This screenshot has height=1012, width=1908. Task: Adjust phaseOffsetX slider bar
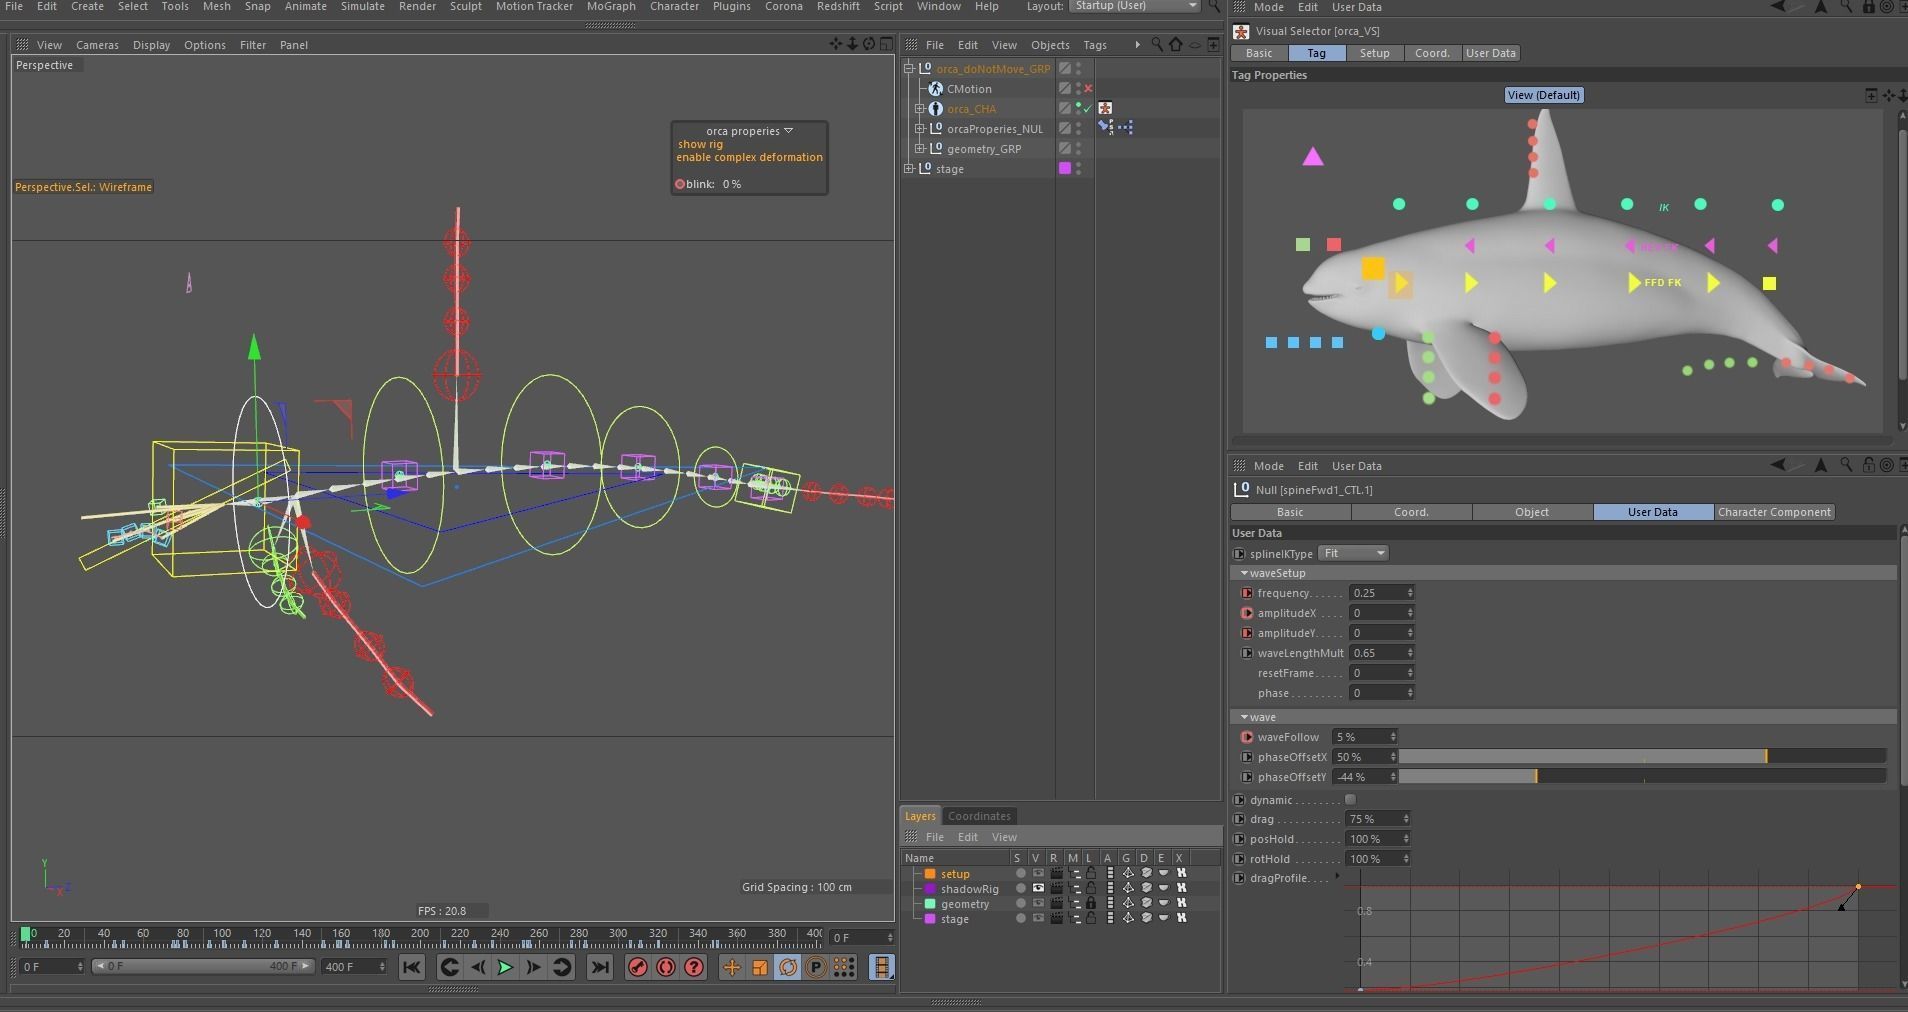point(1642,757)
